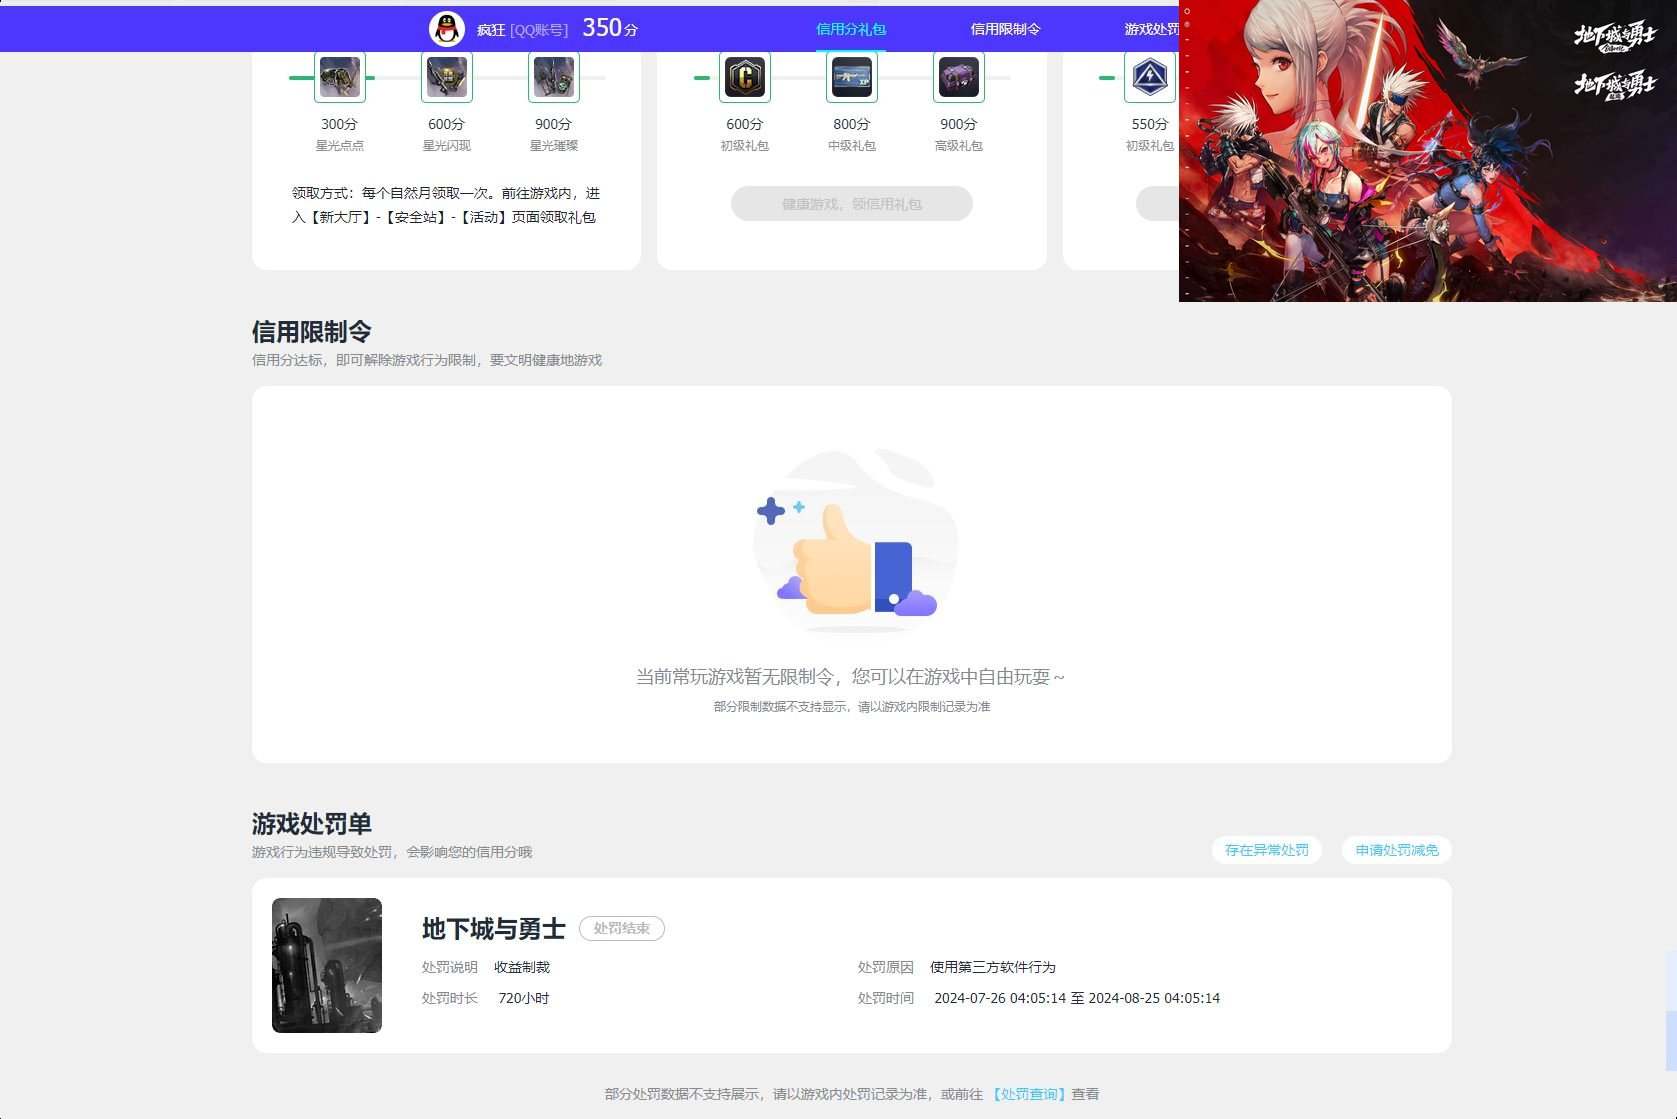The image size is (1677, 1119).
Task: Click the 550分 初级礼包 badge icon
Action: [x=1150, y=77]
